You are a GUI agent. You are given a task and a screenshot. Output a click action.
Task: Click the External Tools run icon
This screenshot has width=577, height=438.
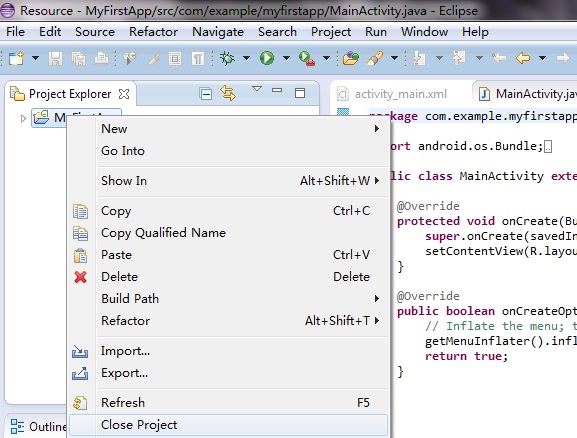[x=307, y=58]
